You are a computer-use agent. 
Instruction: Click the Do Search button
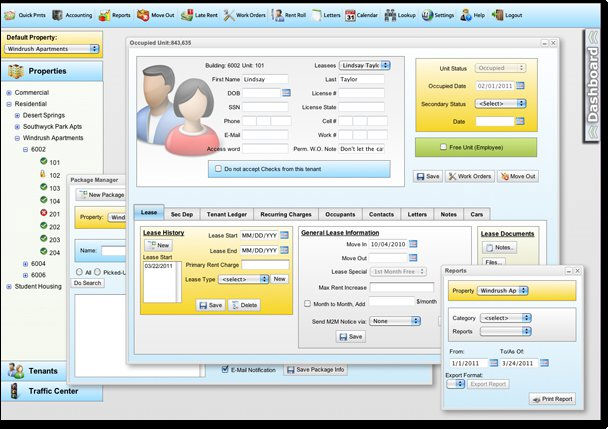click(87, 283)
